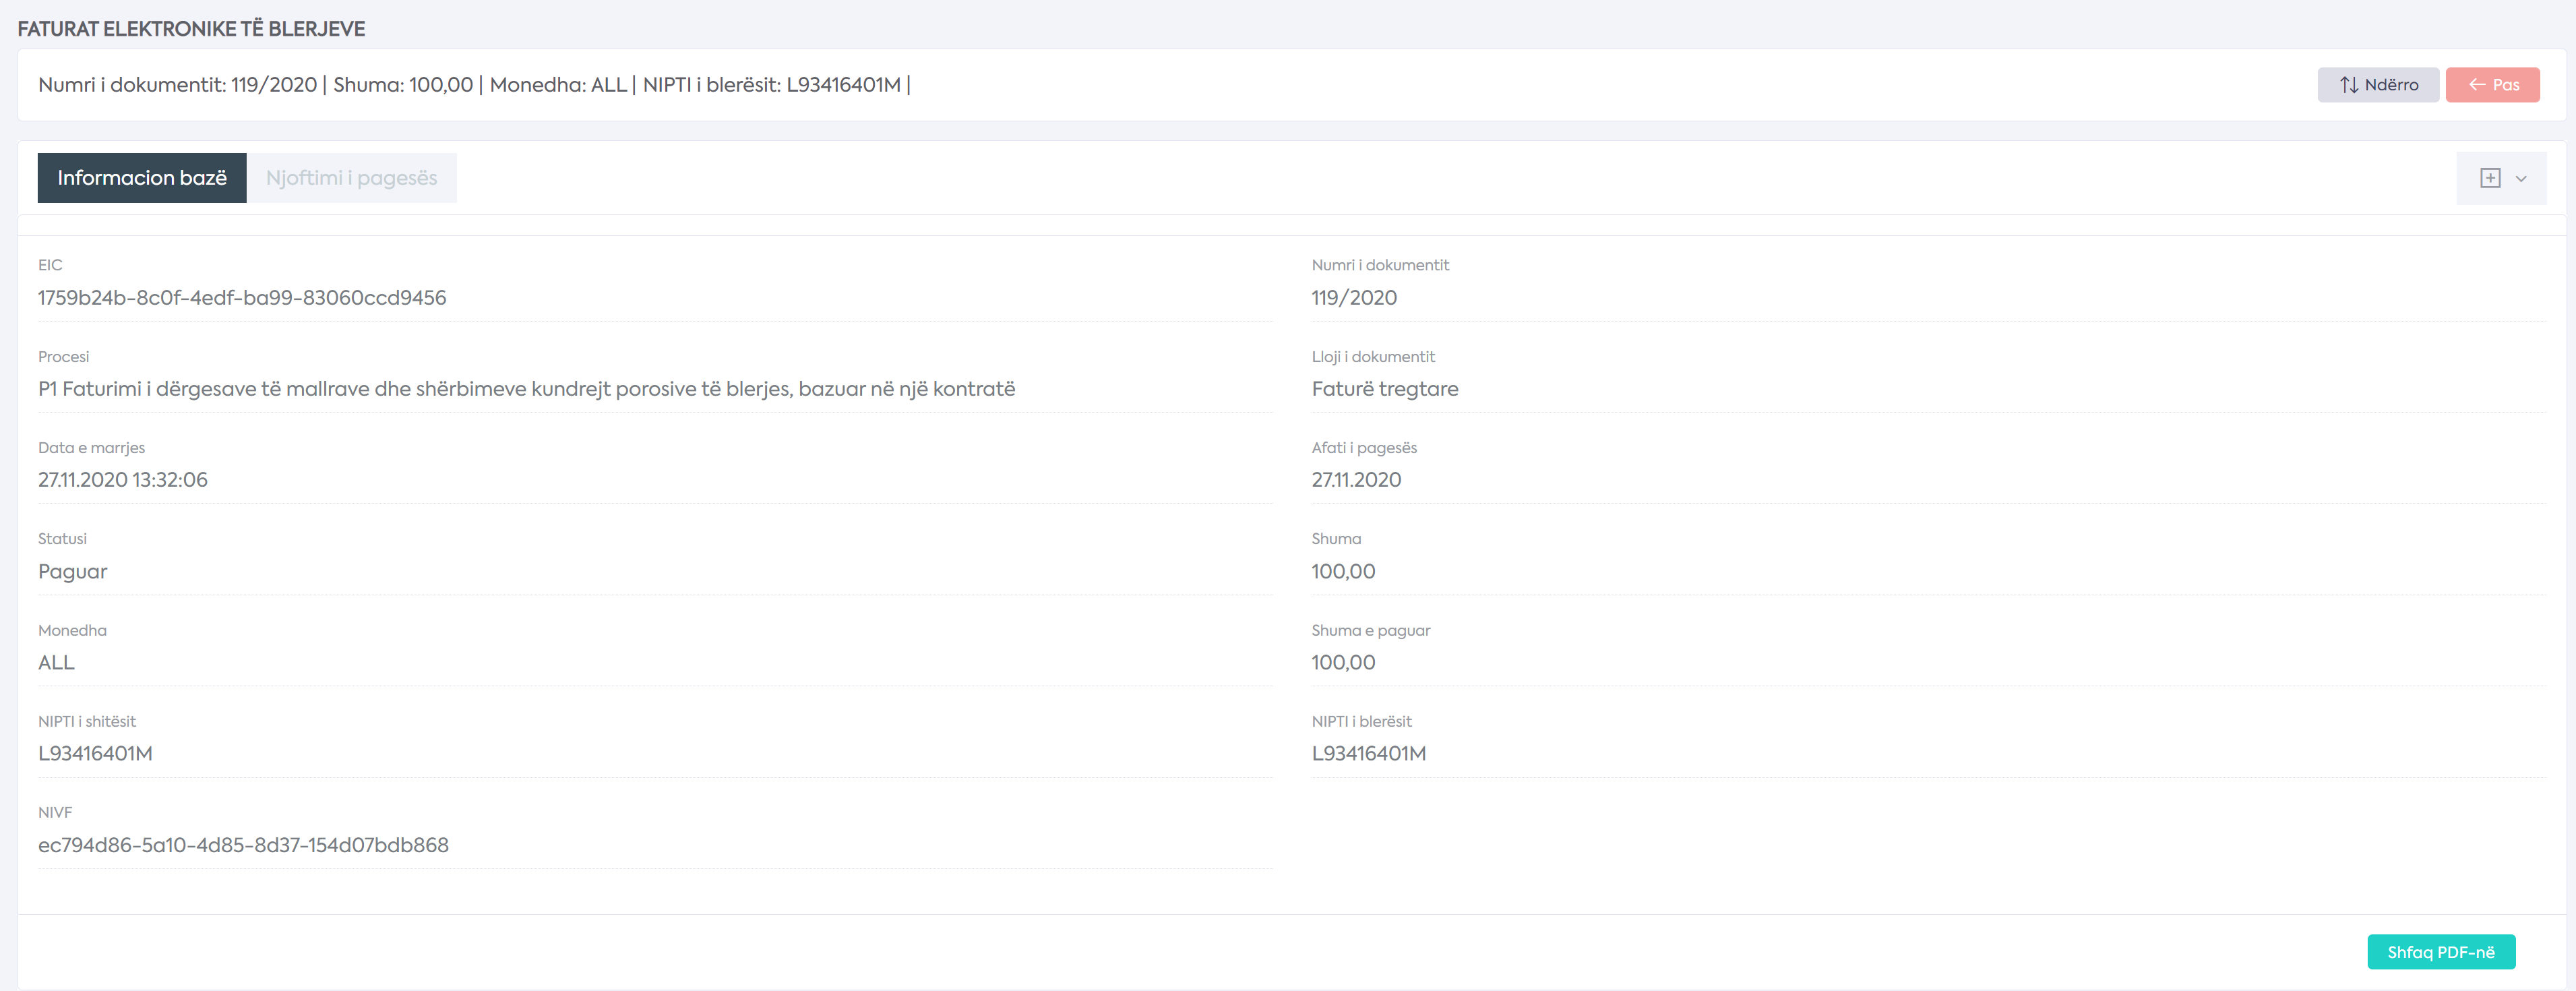Screen dimensions: 2576x991
Task: Click the date received 27.11.2020 13:32:06
Action: coord(123,480)
